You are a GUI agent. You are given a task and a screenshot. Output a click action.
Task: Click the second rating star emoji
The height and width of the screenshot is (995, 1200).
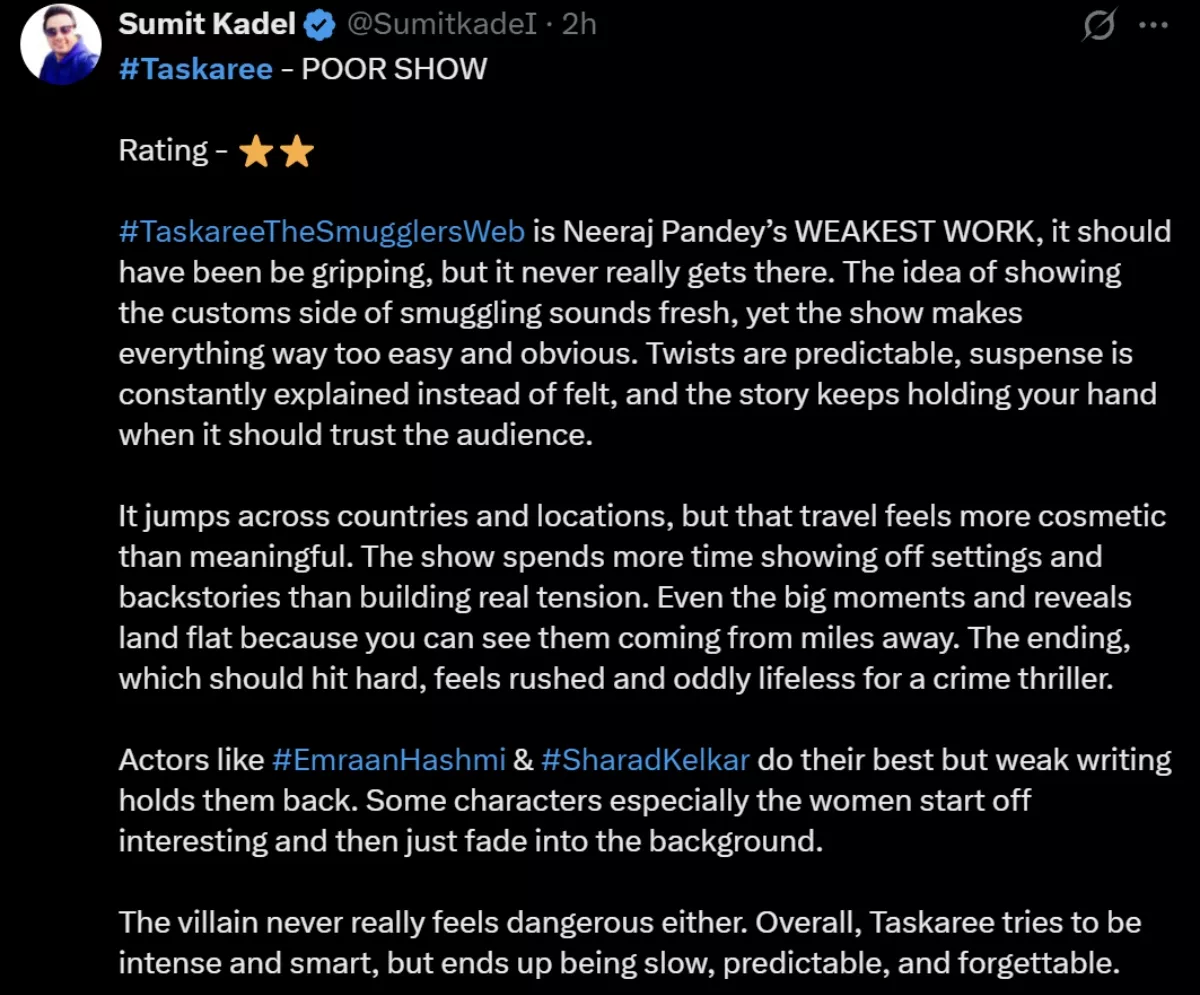pos(297,152)
